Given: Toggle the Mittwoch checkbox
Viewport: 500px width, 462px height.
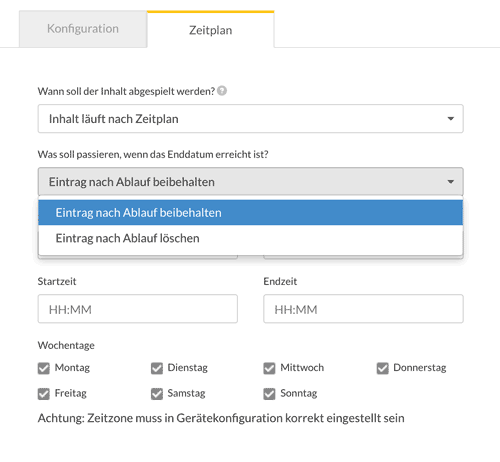Looking at the screenshot, I should tap(269, 368).
